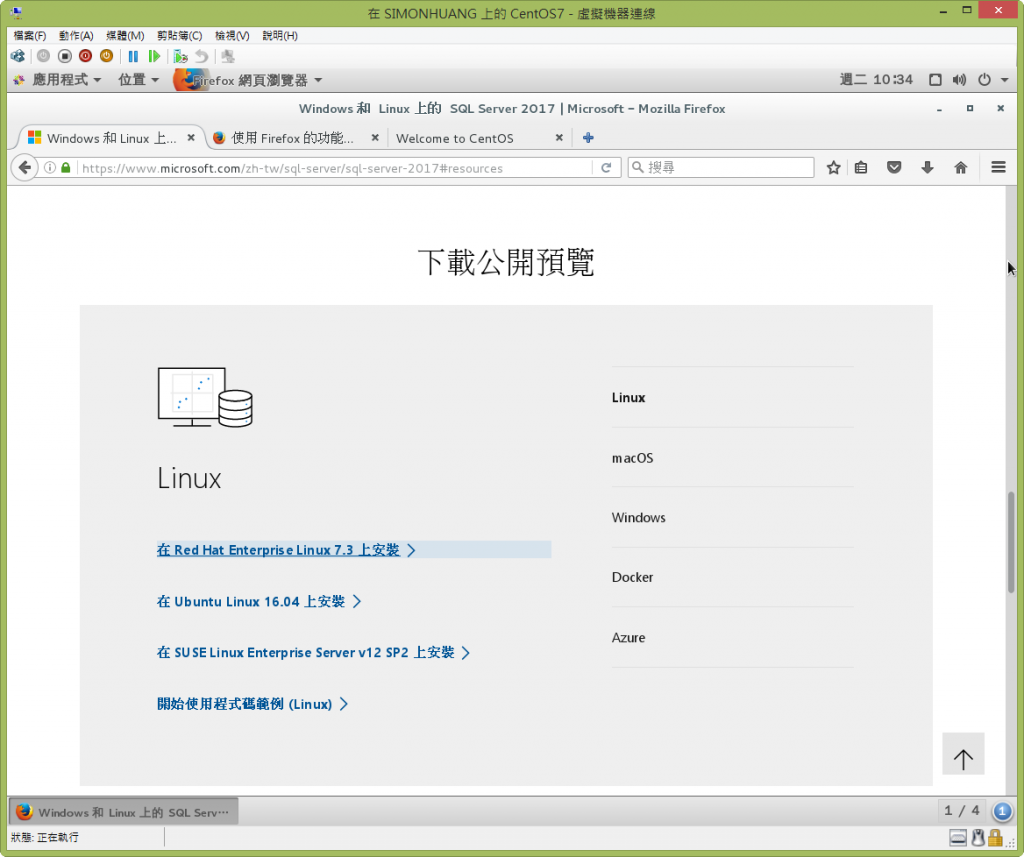Click the Firefox back arrow button

tap(25, 168)
